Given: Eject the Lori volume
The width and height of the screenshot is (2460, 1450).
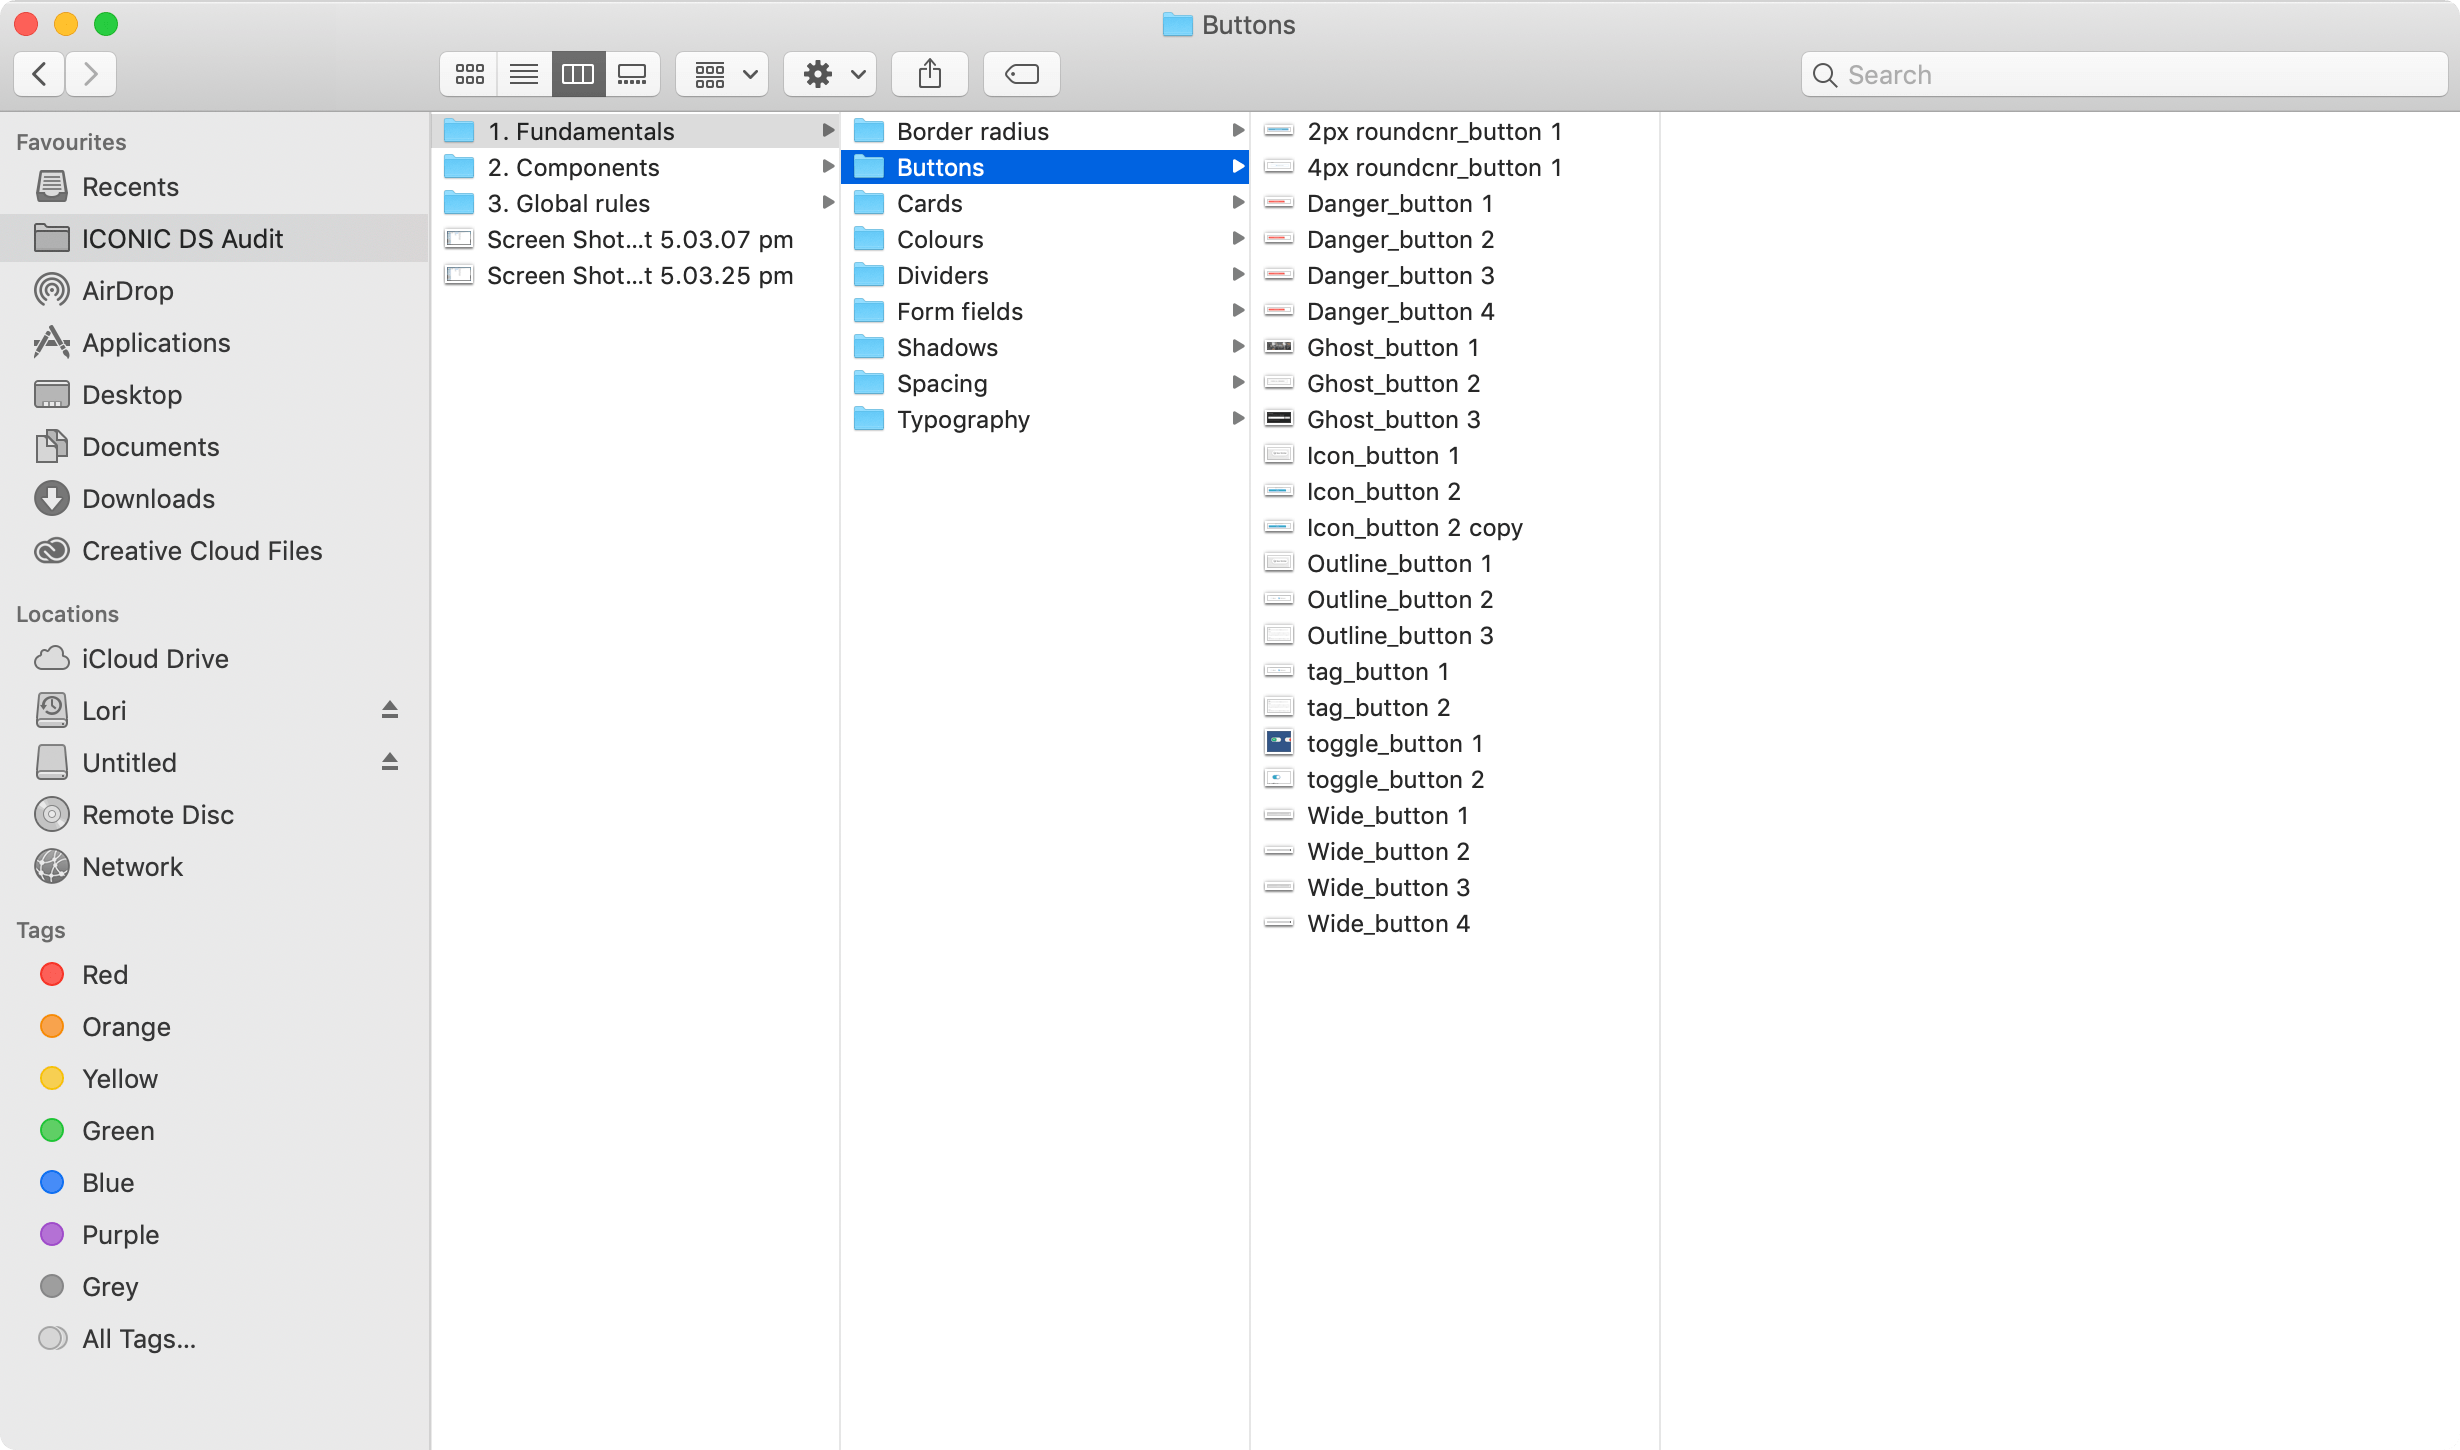Looking at the screenshot, I should [x=390, y=710].
